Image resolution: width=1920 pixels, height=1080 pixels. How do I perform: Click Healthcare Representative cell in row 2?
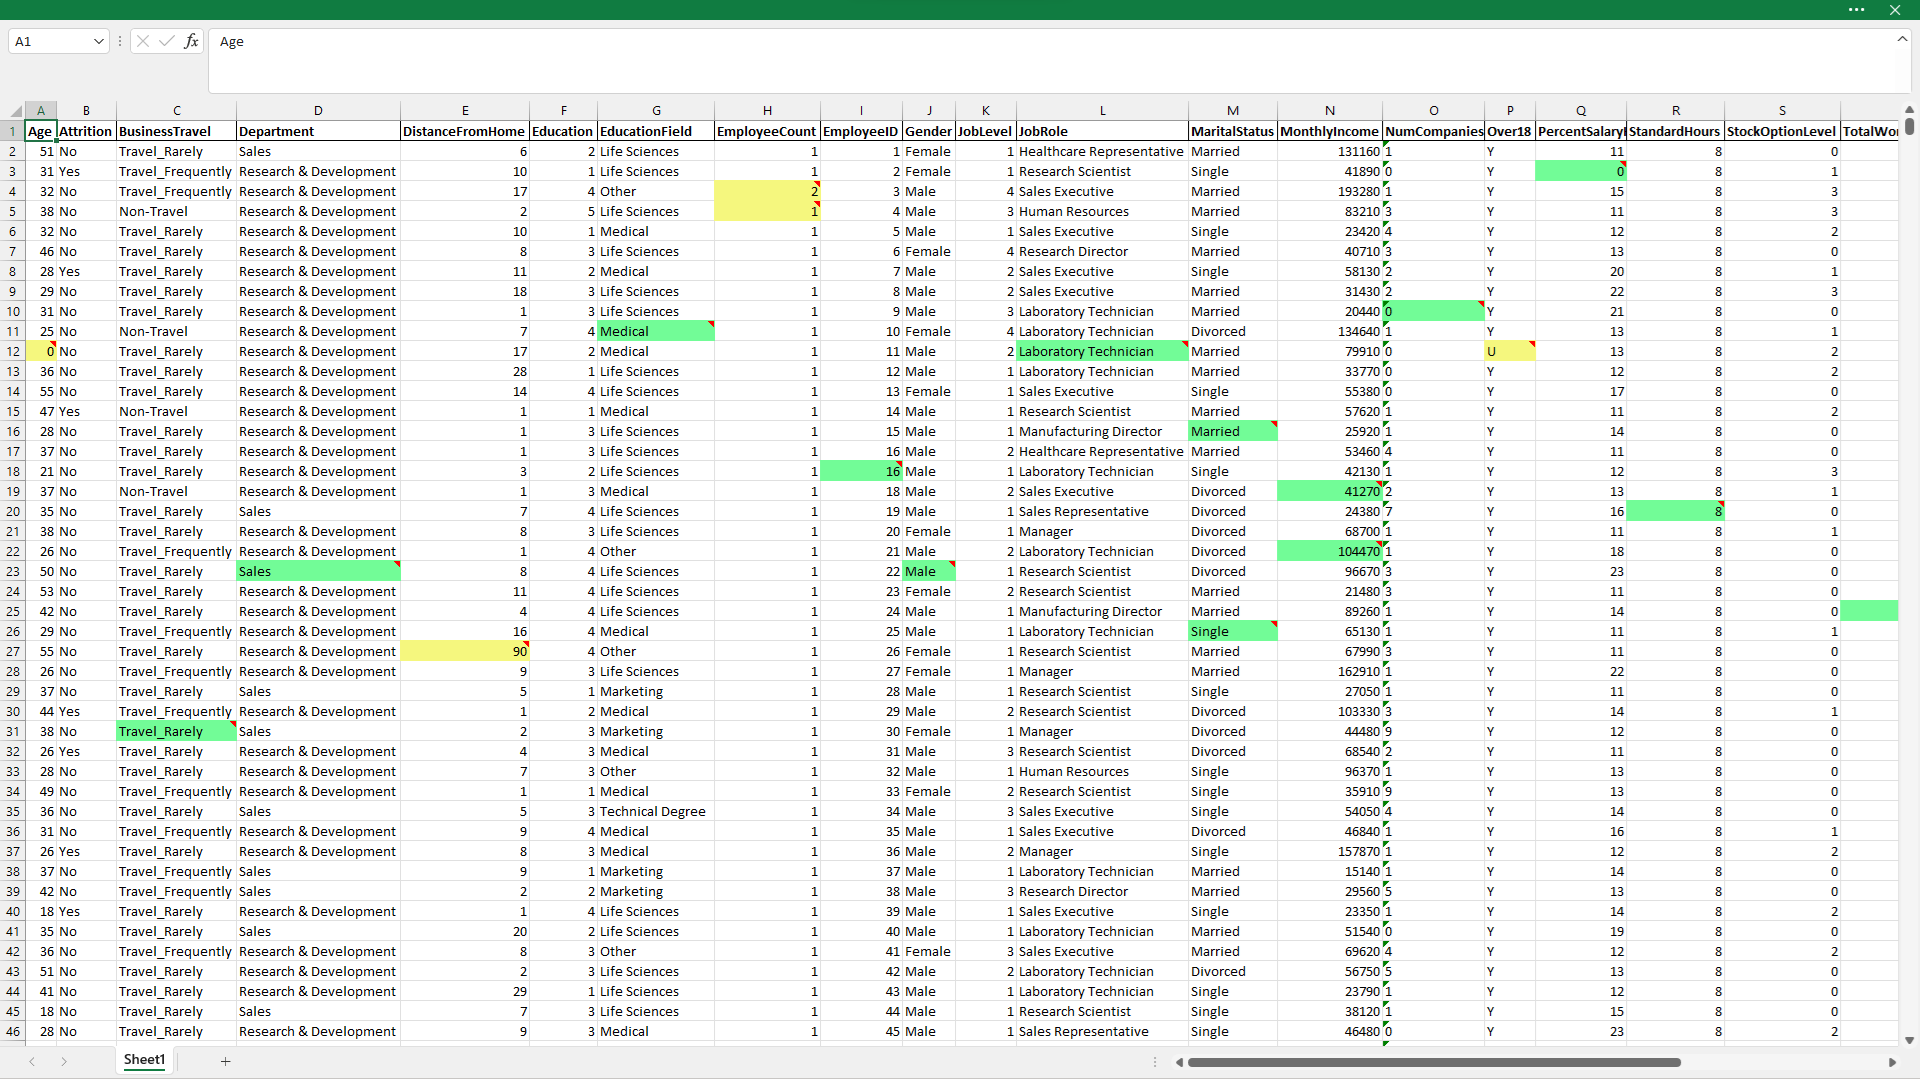[x=1102, y=151]
